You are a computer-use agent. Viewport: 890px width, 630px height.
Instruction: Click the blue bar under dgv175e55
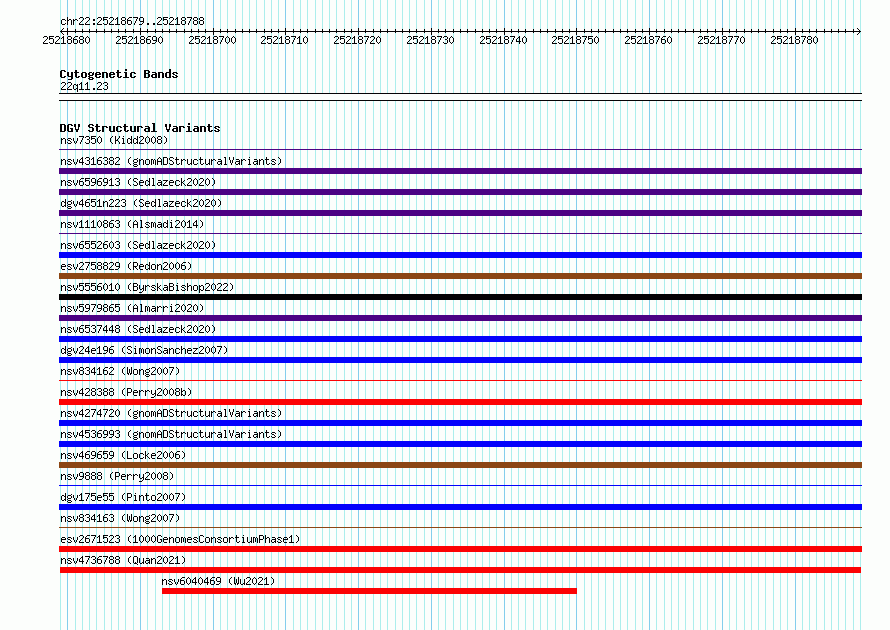click(x=460, y=507)
